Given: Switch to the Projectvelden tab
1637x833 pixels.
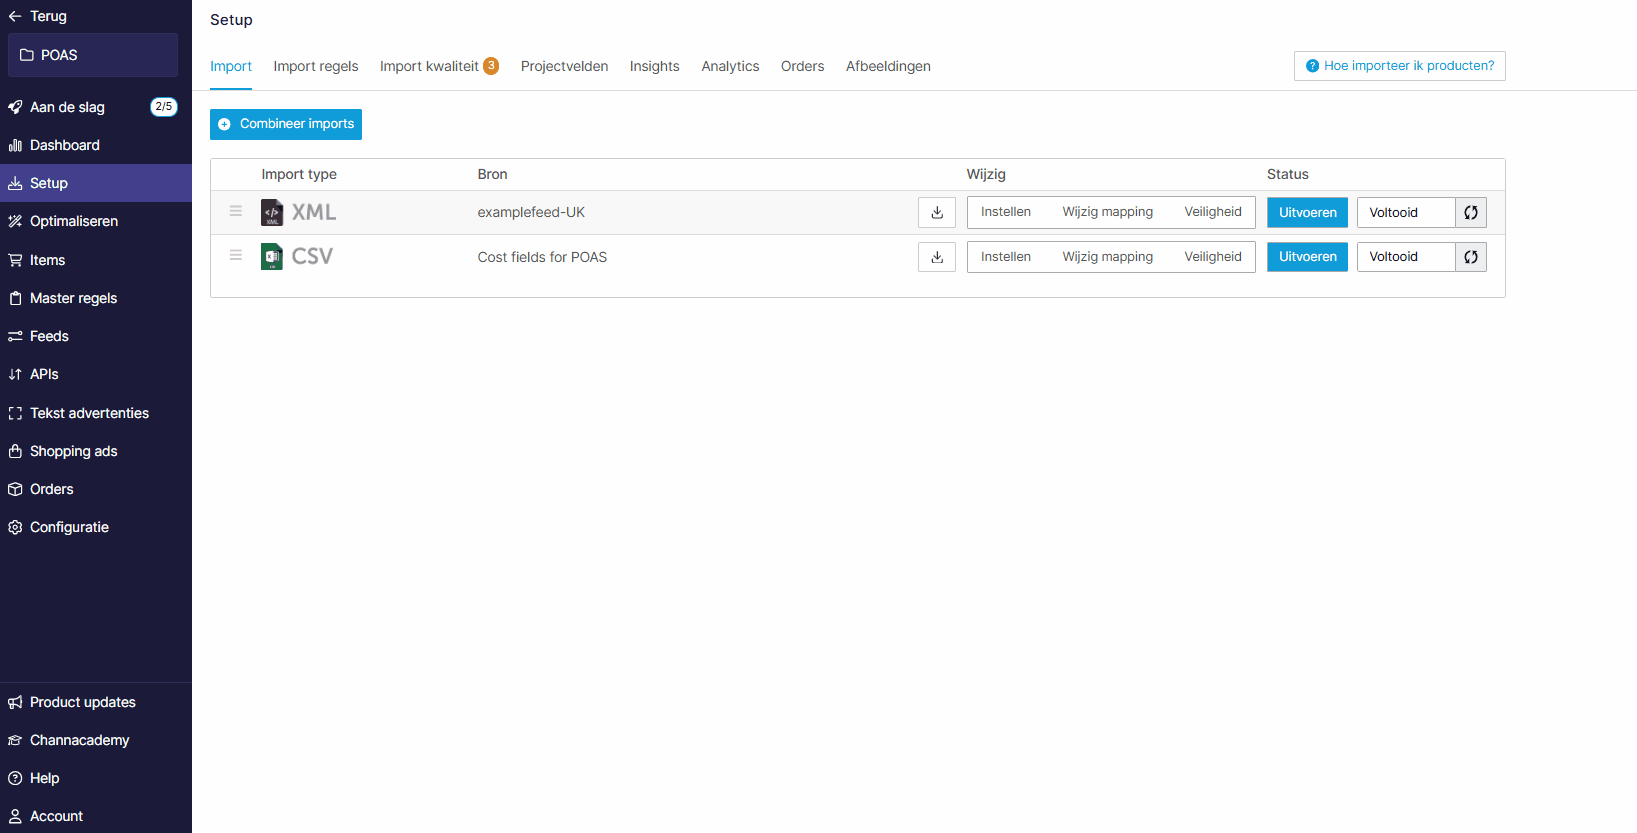Looking at the screenshot, I should coord(564,66).
